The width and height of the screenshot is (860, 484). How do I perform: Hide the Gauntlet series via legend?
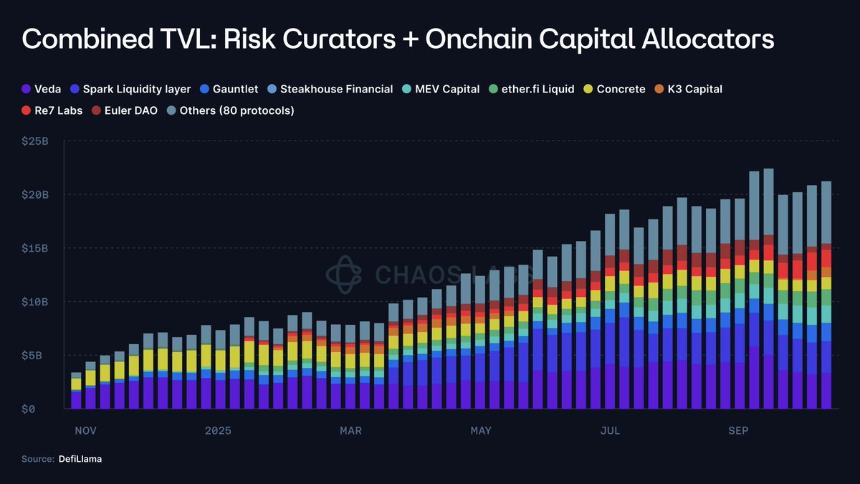pyautogui.click(x=229, y=89)
